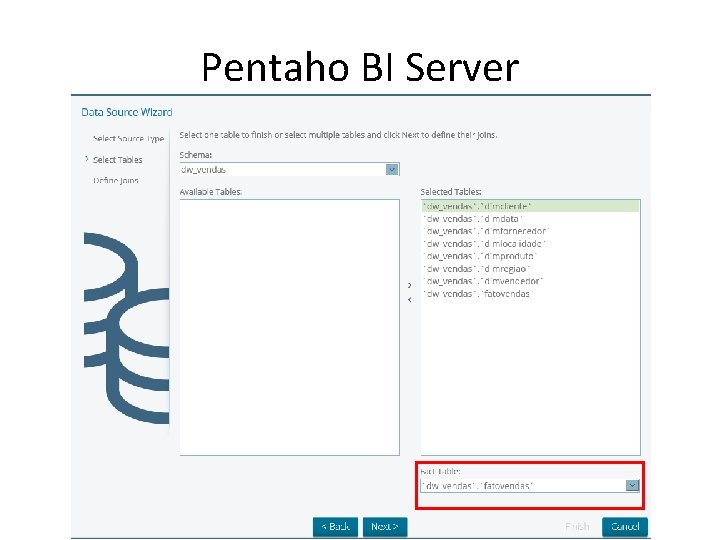The height and width of the screenshot is (540, 720).
Task: Click the Finish button
Action: pos(577,527)
